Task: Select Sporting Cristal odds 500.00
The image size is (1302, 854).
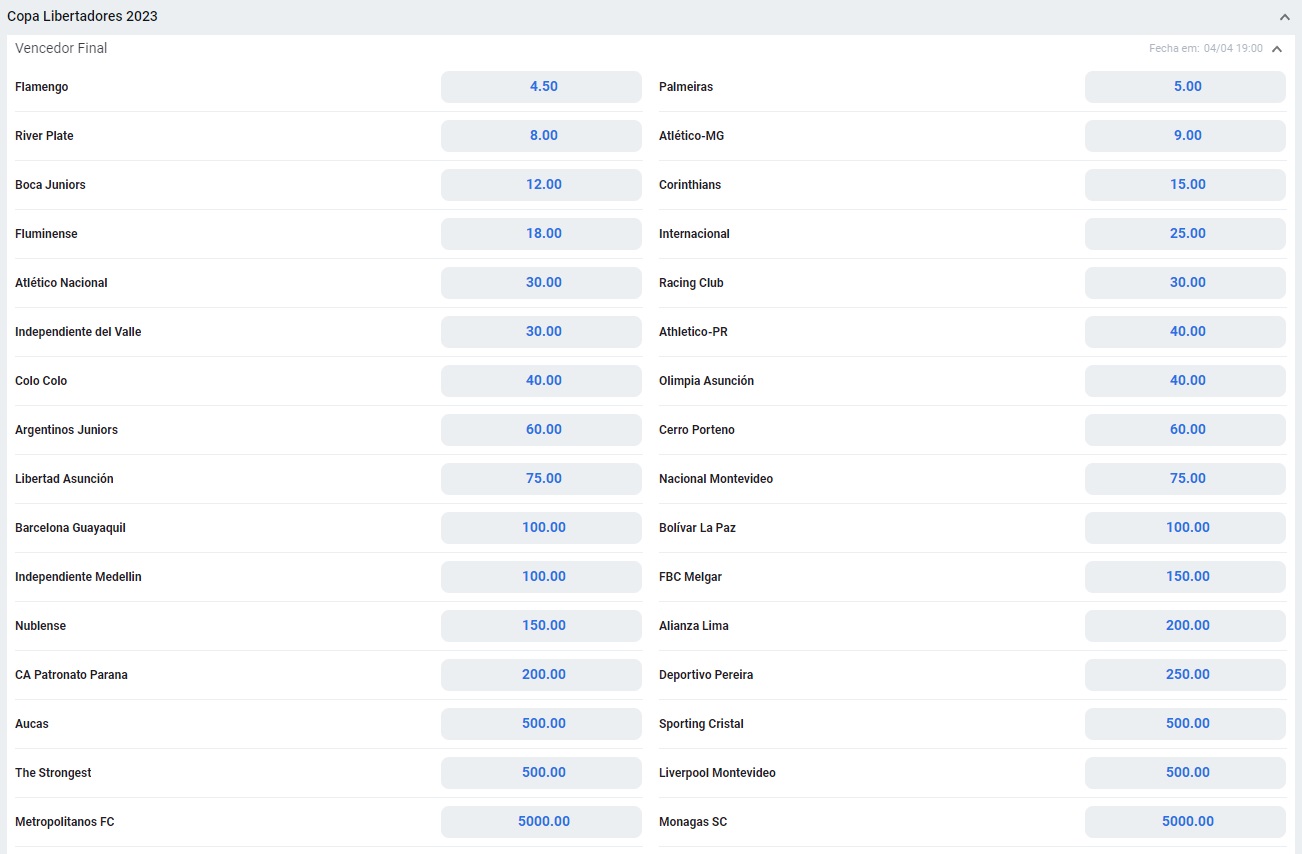Action: [1185, 724]
